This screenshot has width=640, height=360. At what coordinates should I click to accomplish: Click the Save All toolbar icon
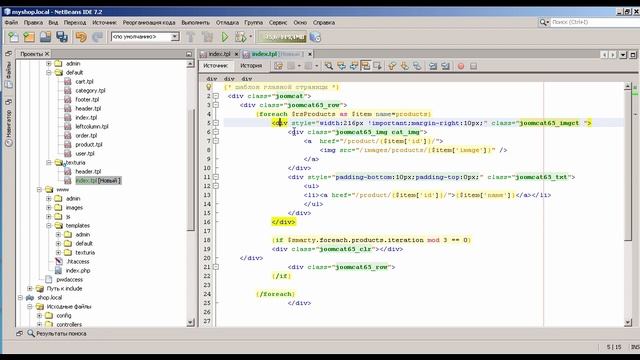(x=62, y=37)
